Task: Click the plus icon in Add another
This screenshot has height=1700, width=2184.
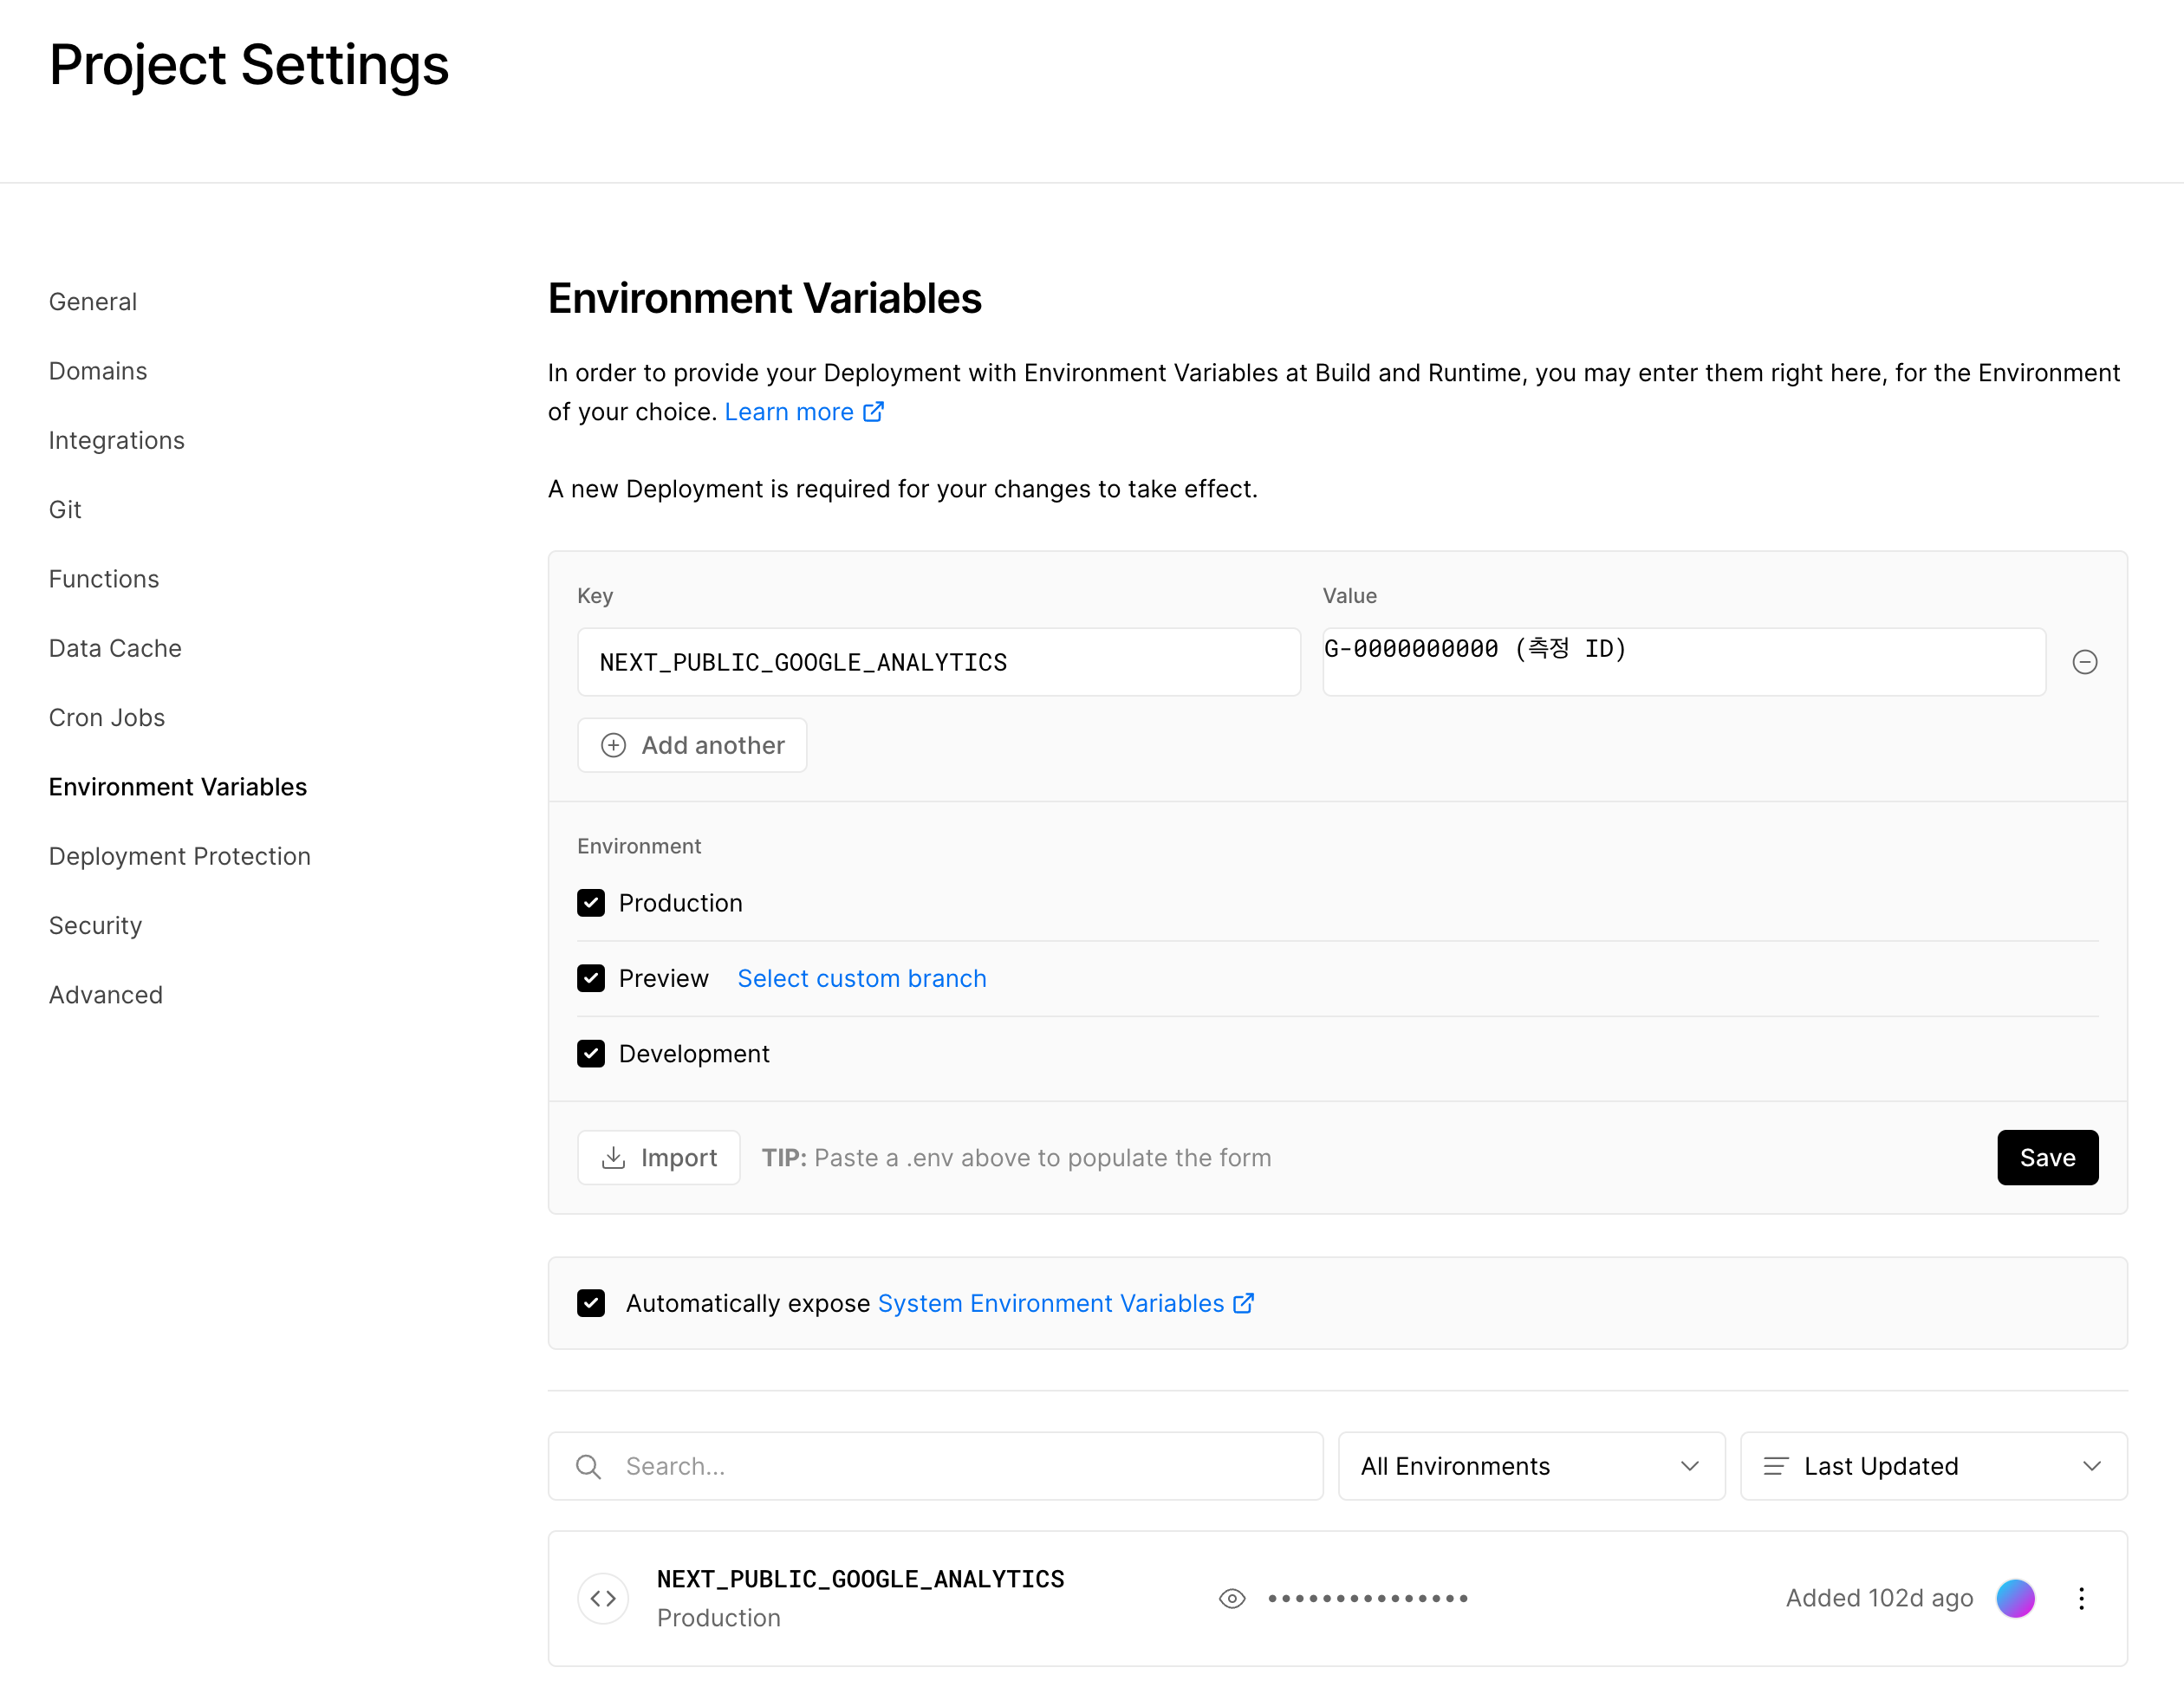Action: pos(613,745)
